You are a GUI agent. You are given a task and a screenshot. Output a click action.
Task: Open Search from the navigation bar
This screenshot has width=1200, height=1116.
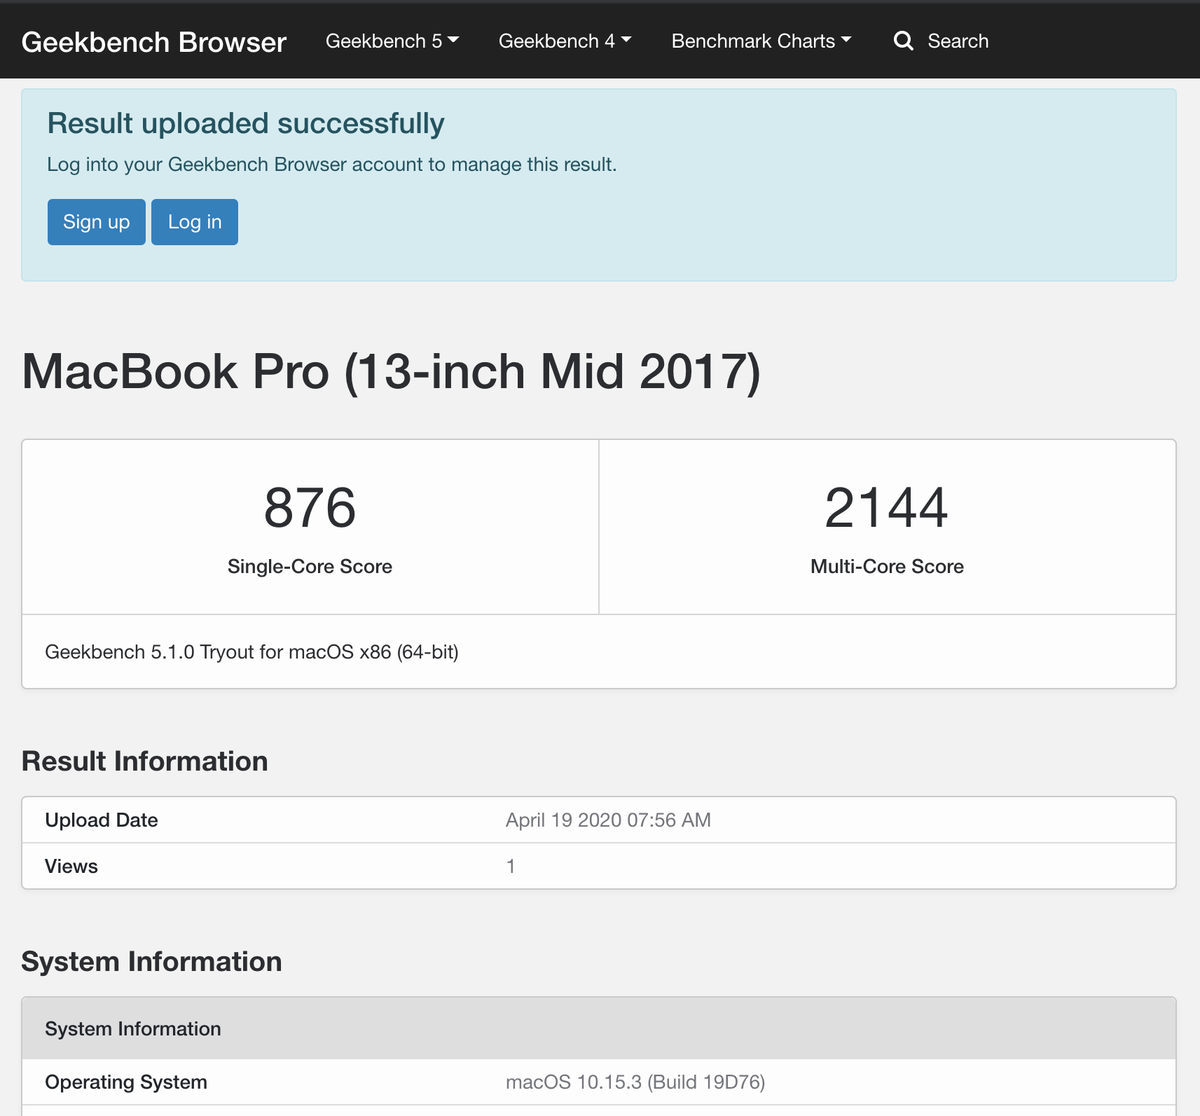pos(958,41)
